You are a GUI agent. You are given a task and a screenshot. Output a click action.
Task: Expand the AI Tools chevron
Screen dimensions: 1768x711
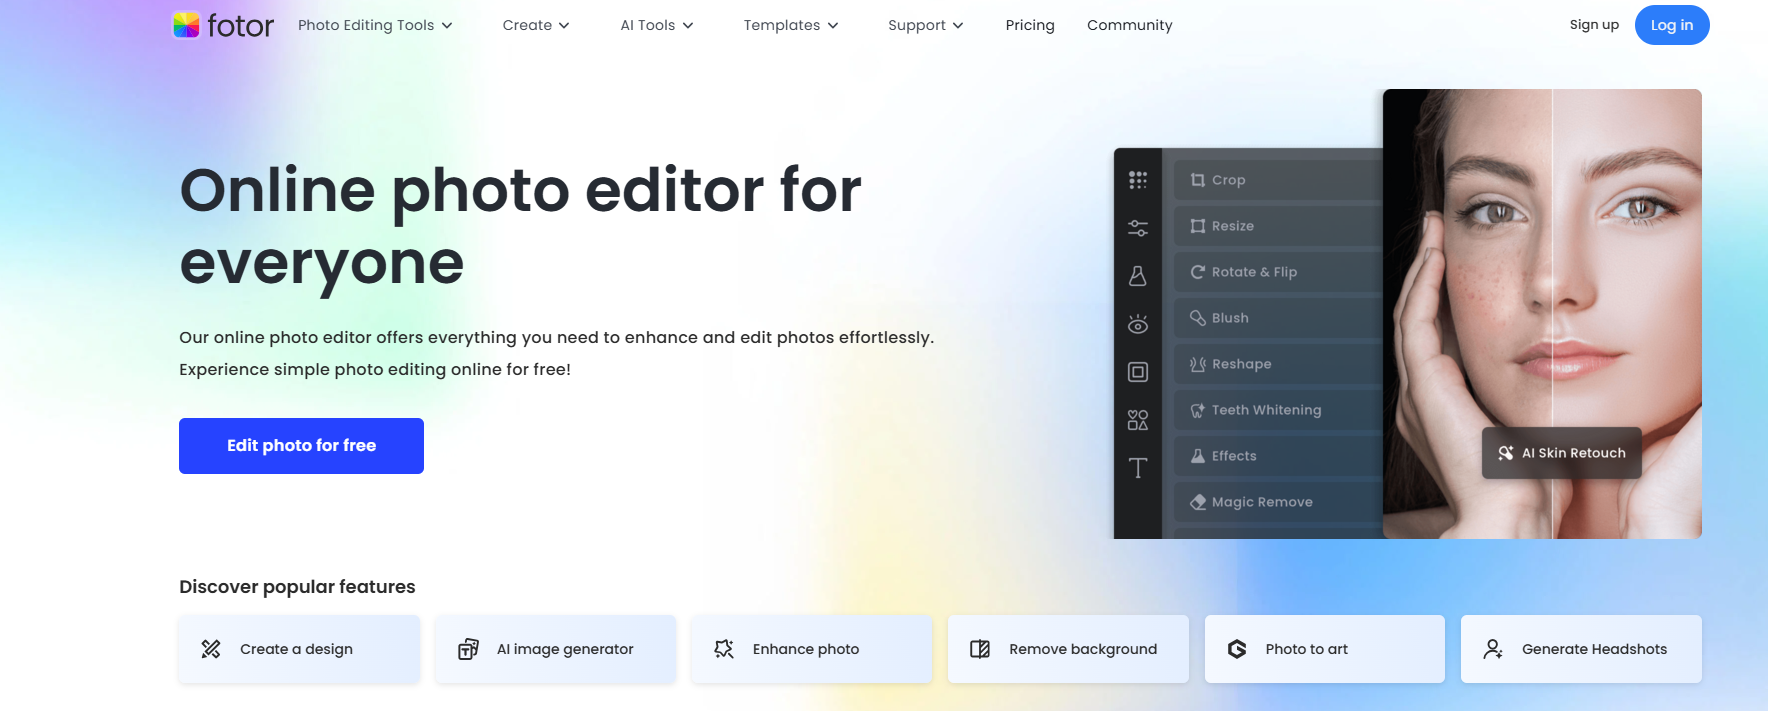pyautogui.click(x=688, y=26)
